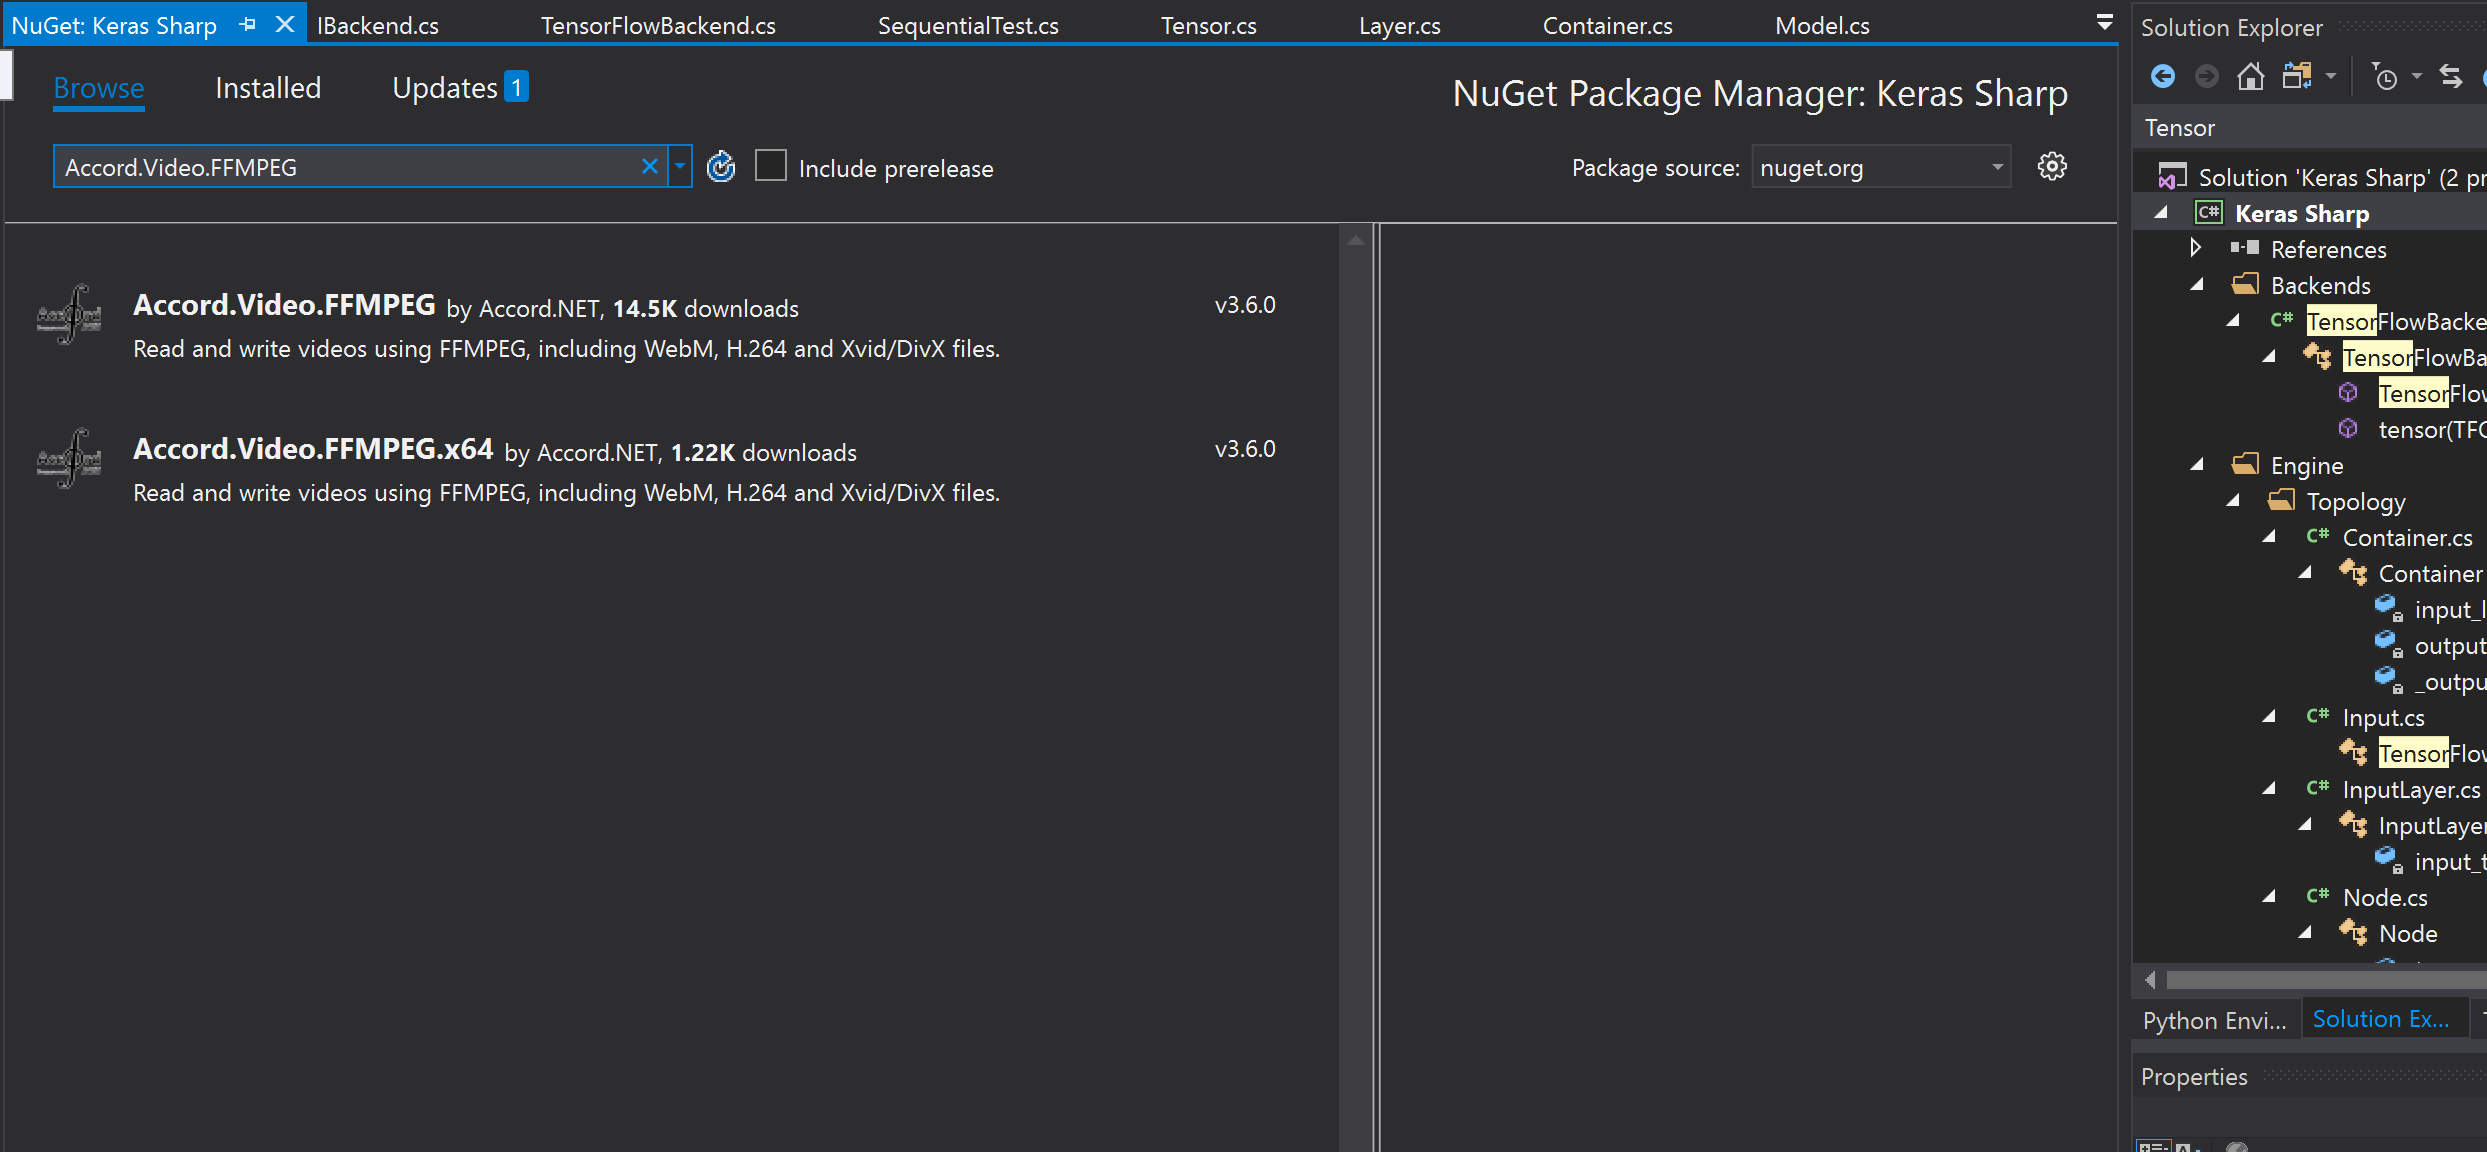This screenshot has width=2487, height=1152.
Task: Refresh the NuGet search results
Action: click(x=721, y=166)
